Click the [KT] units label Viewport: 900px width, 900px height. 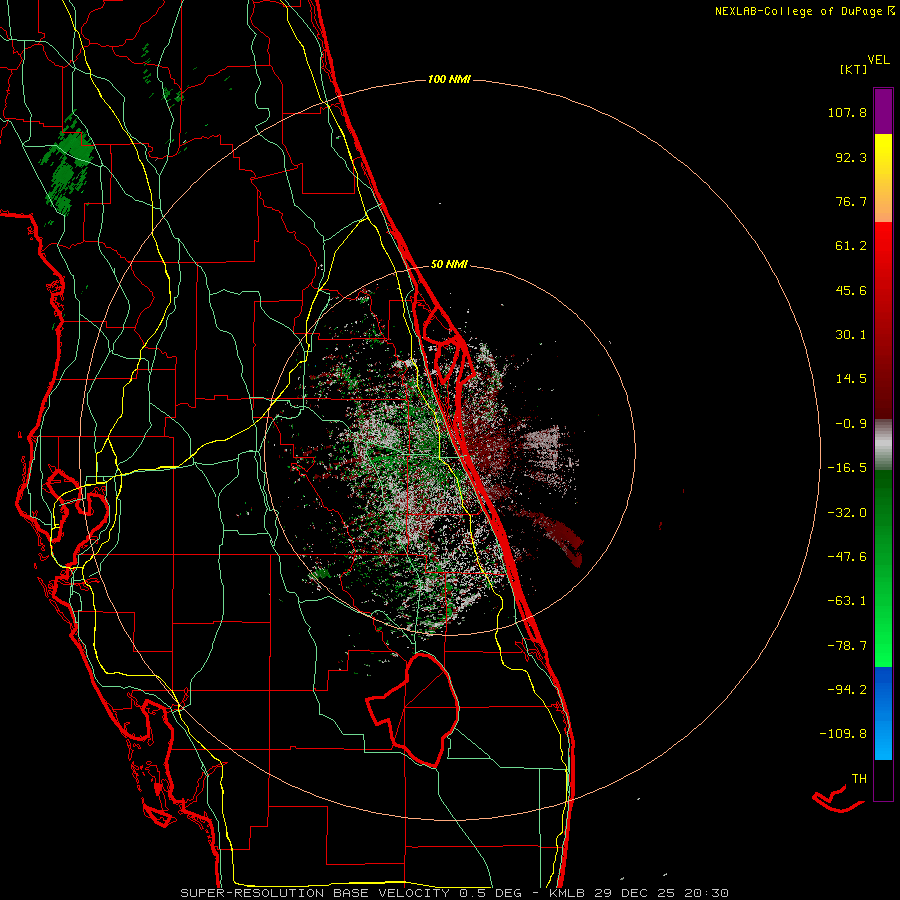coord(853,69)
